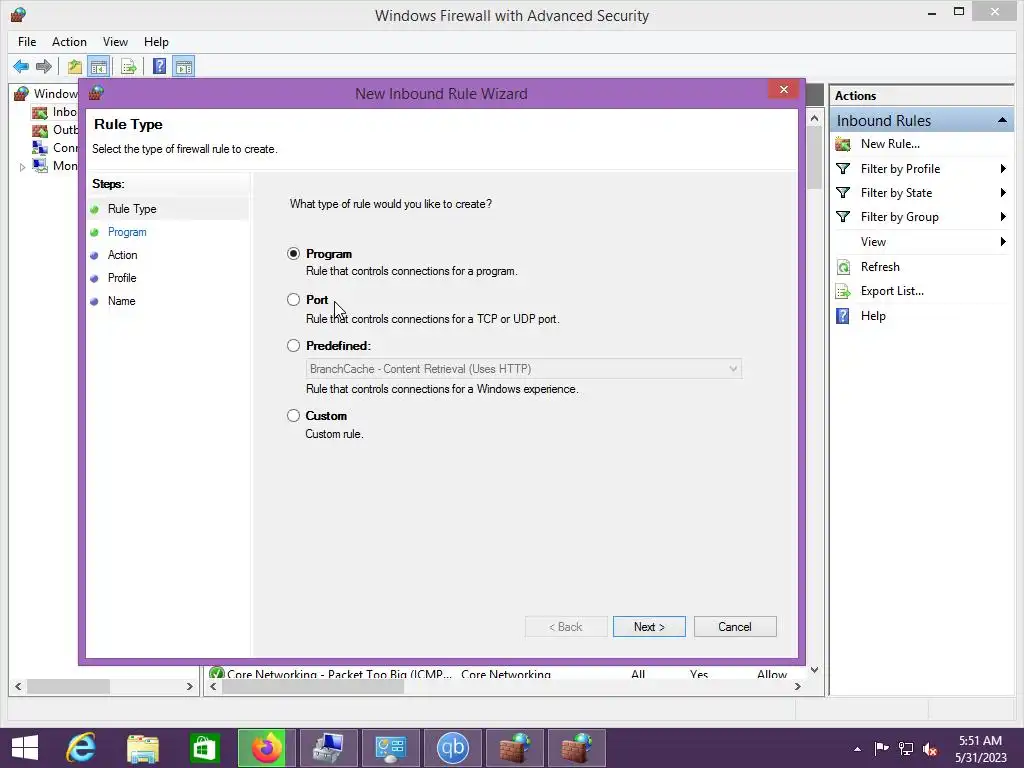Image resolution: width=1024 pixels, height=768 pixels.
Task: Click the Export List icon in Actions pane
Action: pos(843,291)
